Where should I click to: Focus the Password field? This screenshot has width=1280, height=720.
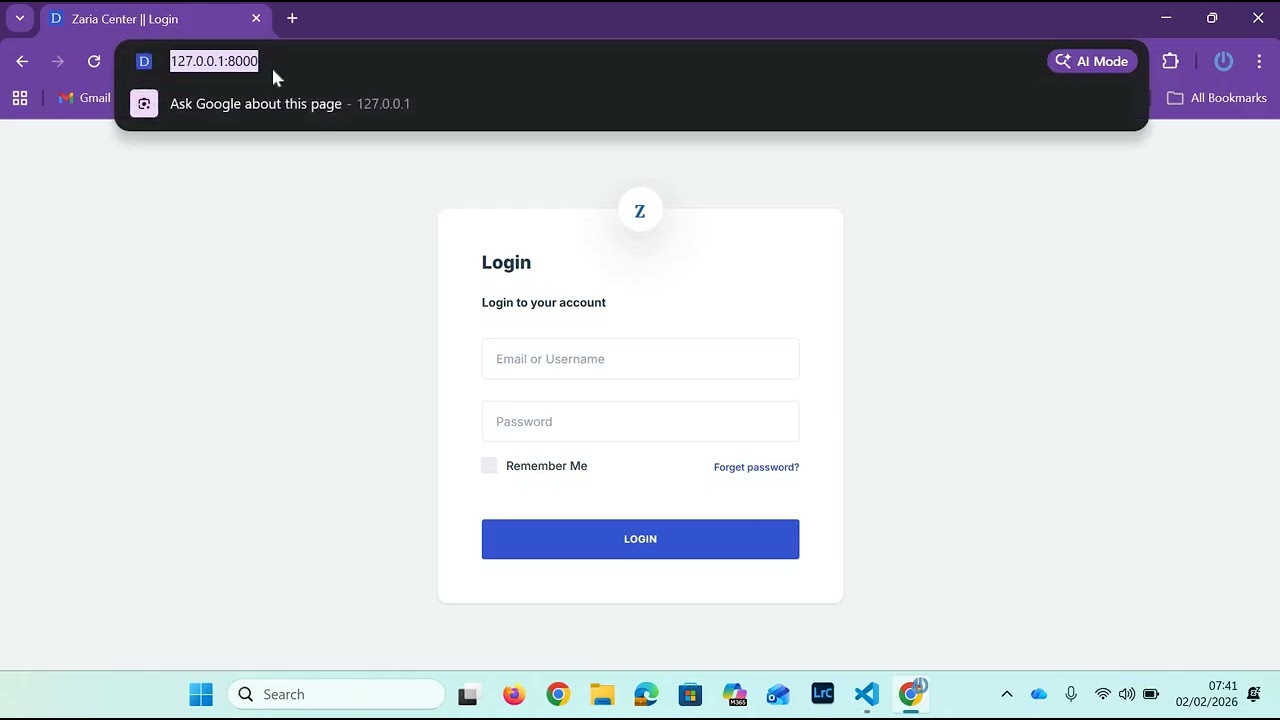pyautogui.click(x=640, y=421)
